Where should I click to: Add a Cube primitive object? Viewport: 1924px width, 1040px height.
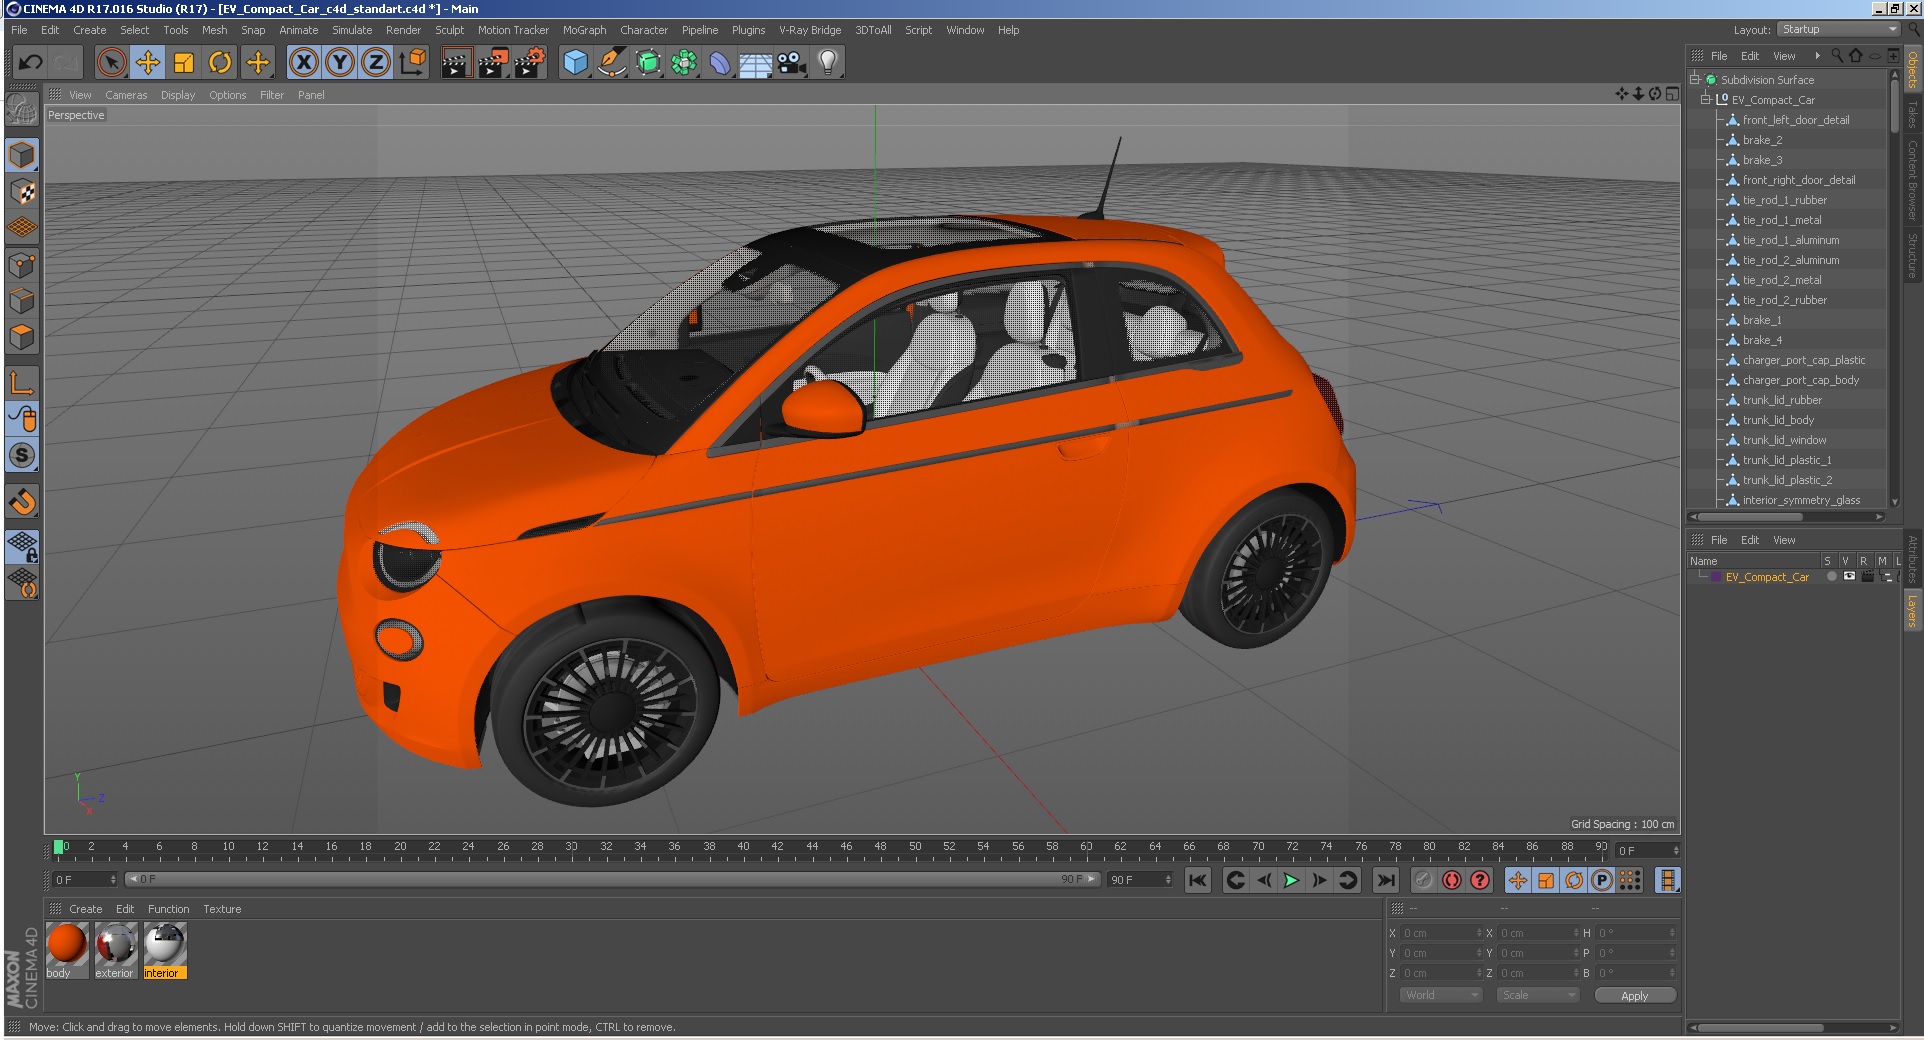tap(575, 63)
